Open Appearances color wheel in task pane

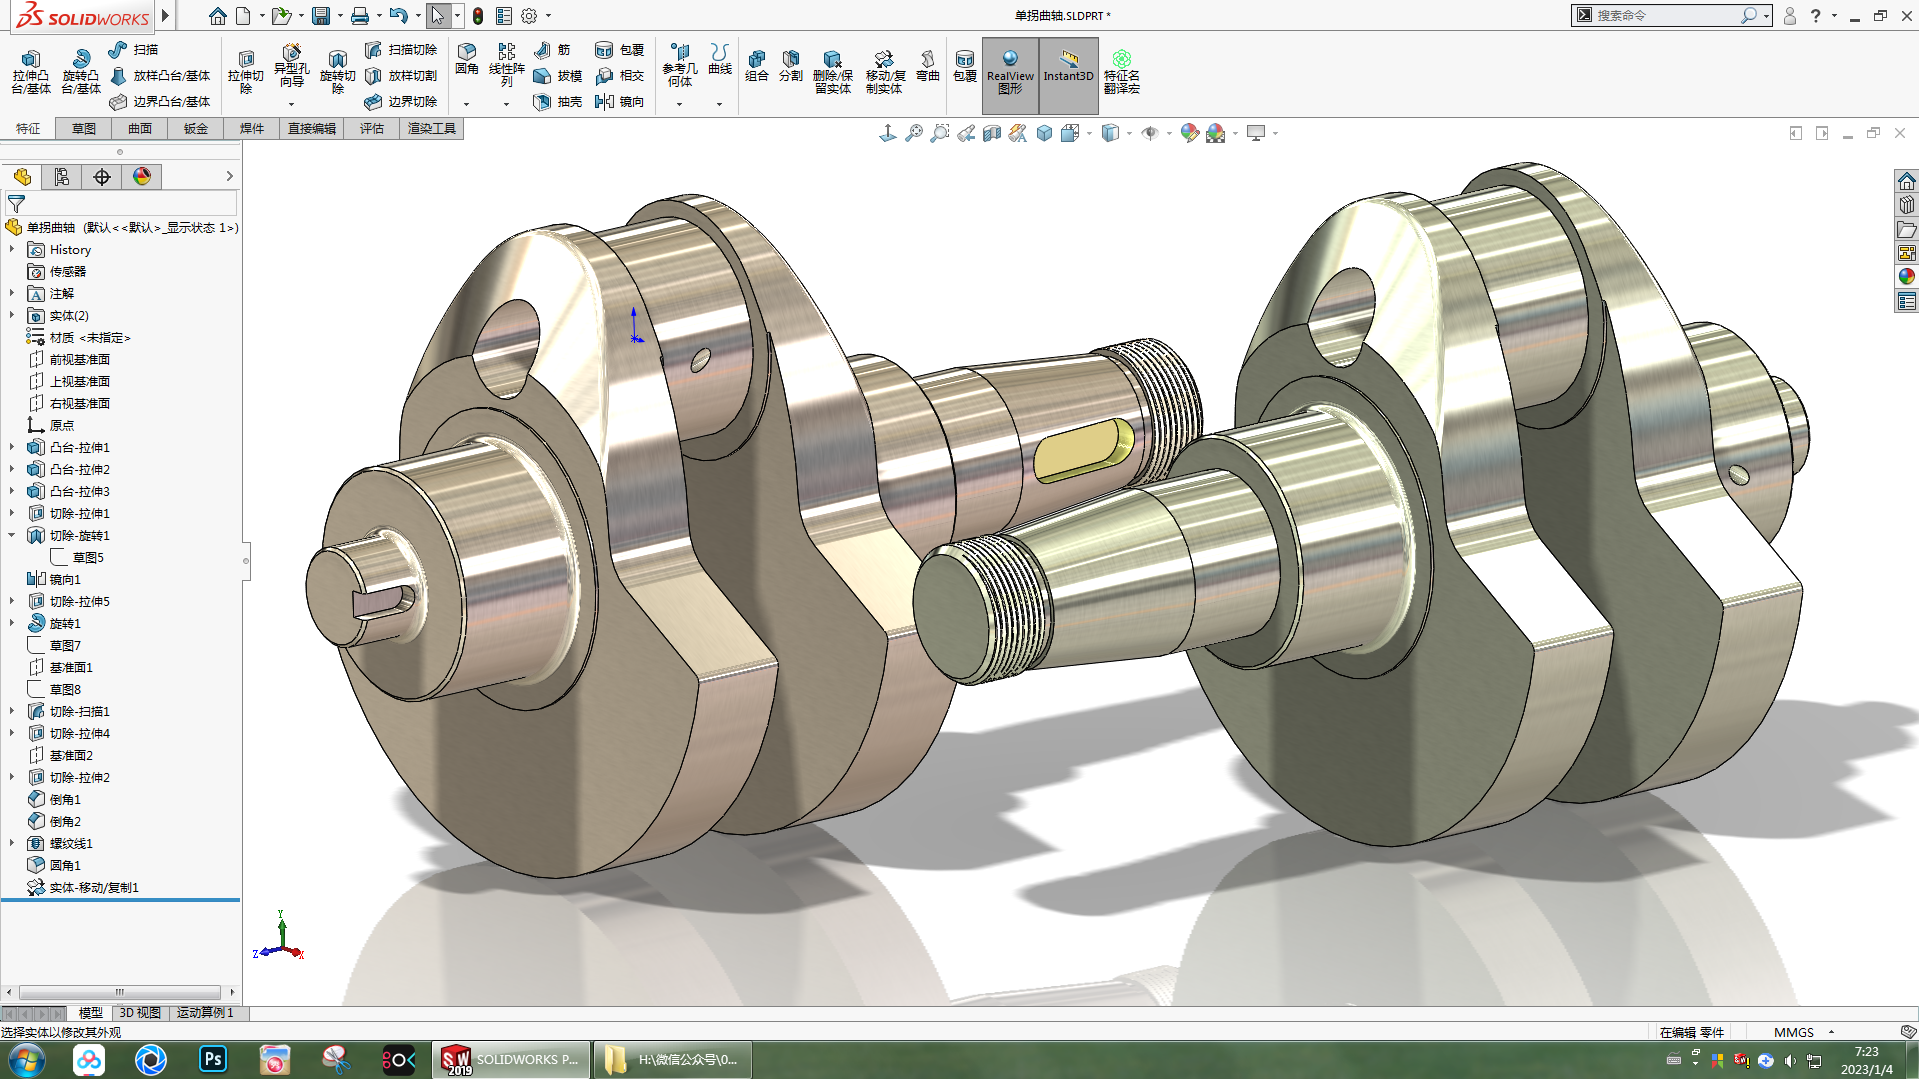click(x=1906, y=277)
